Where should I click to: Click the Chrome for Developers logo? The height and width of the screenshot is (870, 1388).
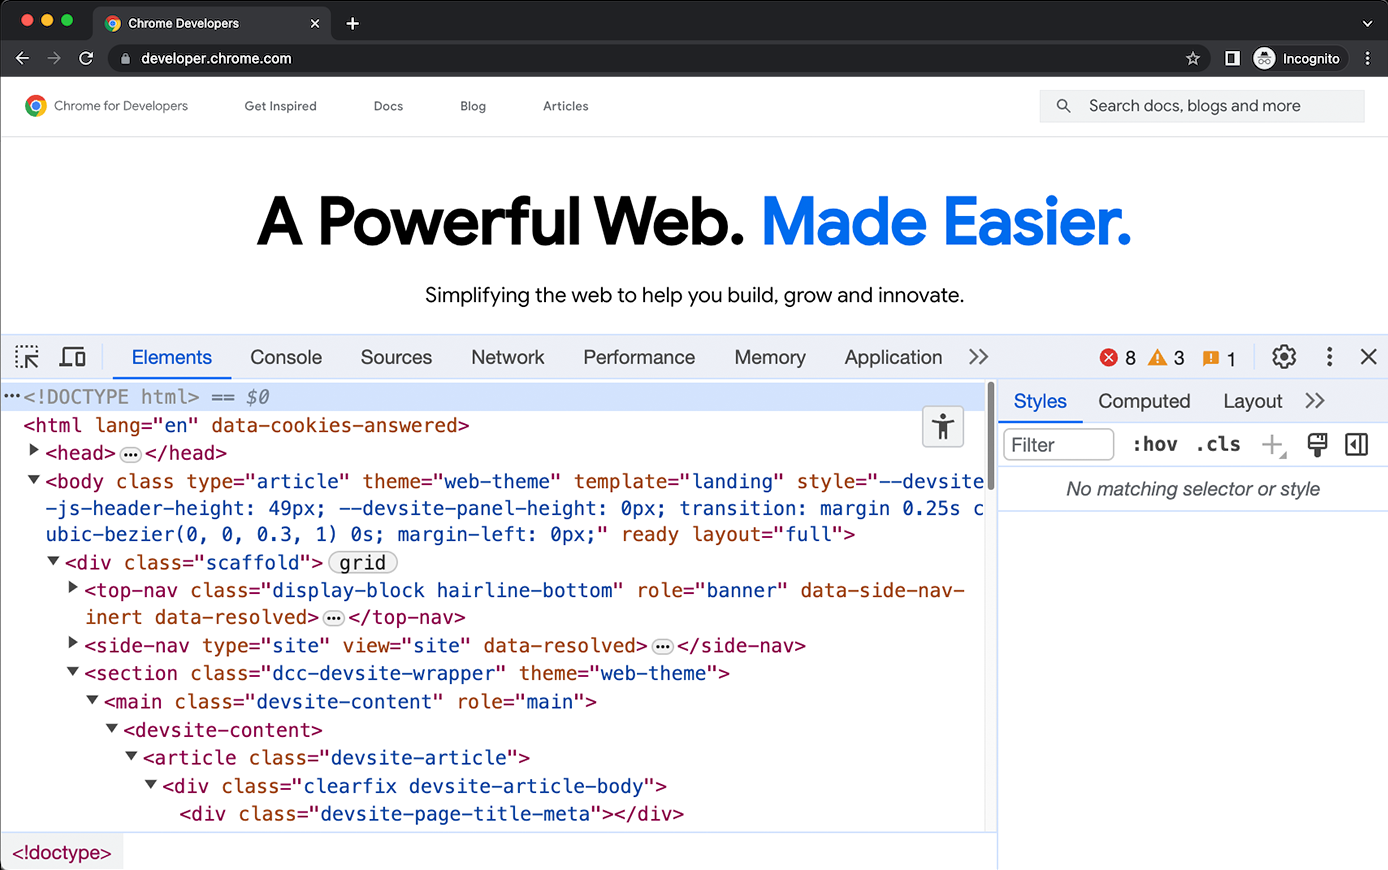pyautogui.click(x=106, y=106)
